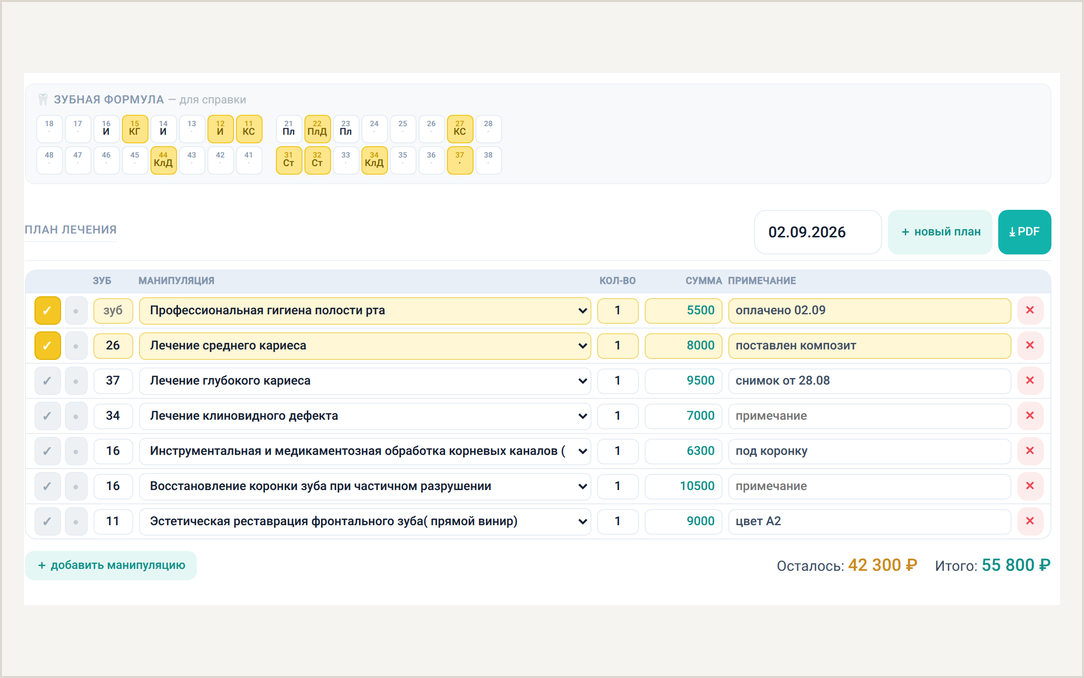Click the note field containing цвет A2
The width and height of the screenshot is (1084, 678).
[x=870, y=521]
